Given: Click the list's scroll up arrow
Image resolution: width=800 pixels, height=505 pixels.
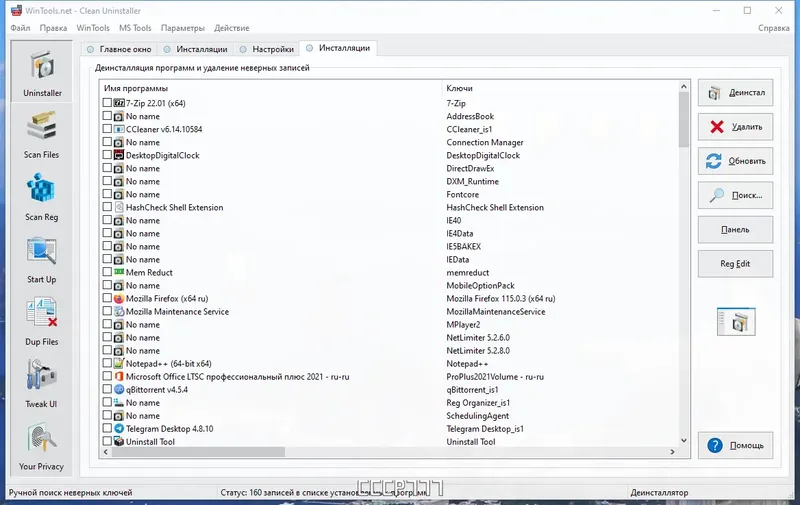Looking at the screenshot, I should [x=684, y=87].
